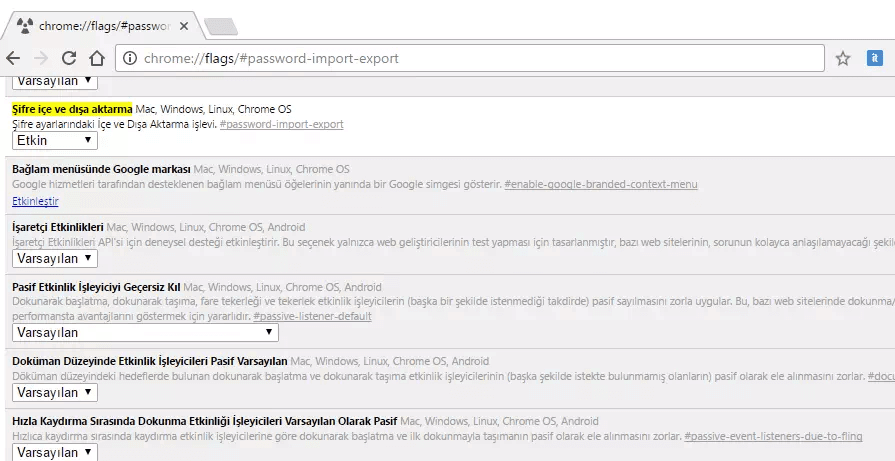Click the Pasif Etkinlik İşleyiciyi Geçersiz Kıl heading
Image resolution: width=895 pixels, height=461 pixels.
point(96,287)
